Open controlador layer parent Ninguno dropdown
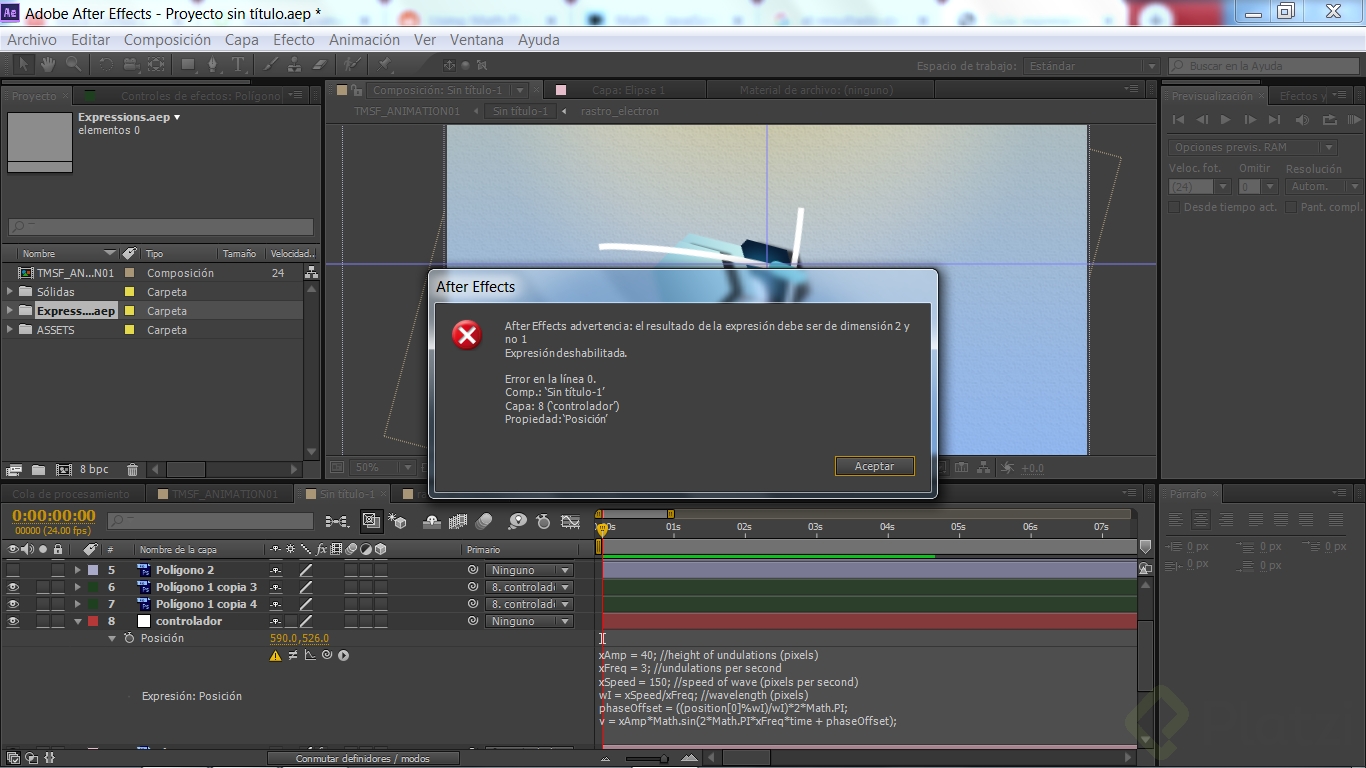The width and height of the screenshot is (1366, 768). pos(530,621)
